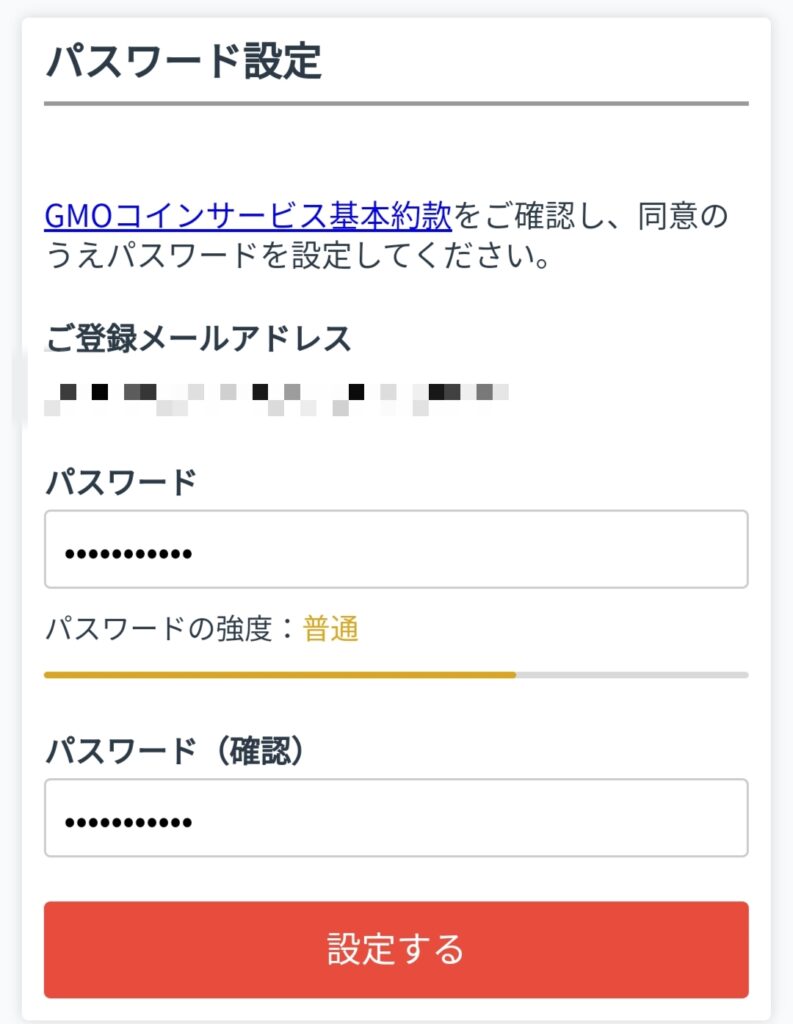The height and width of the screenshot is (1024, 793).
Task: Tap the red 設定する submit button text
Action: [x=396, y=951]
